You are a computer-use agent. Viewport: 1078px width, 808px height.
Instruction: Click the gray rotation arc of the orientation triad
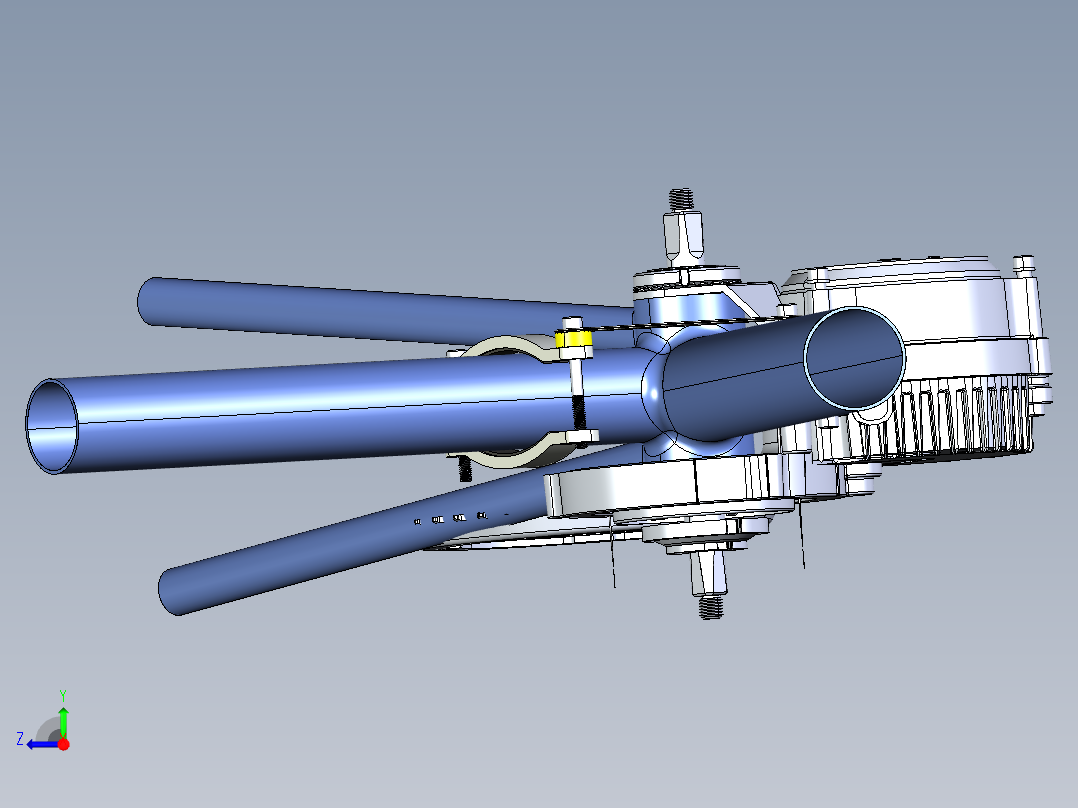pos(48,728)
